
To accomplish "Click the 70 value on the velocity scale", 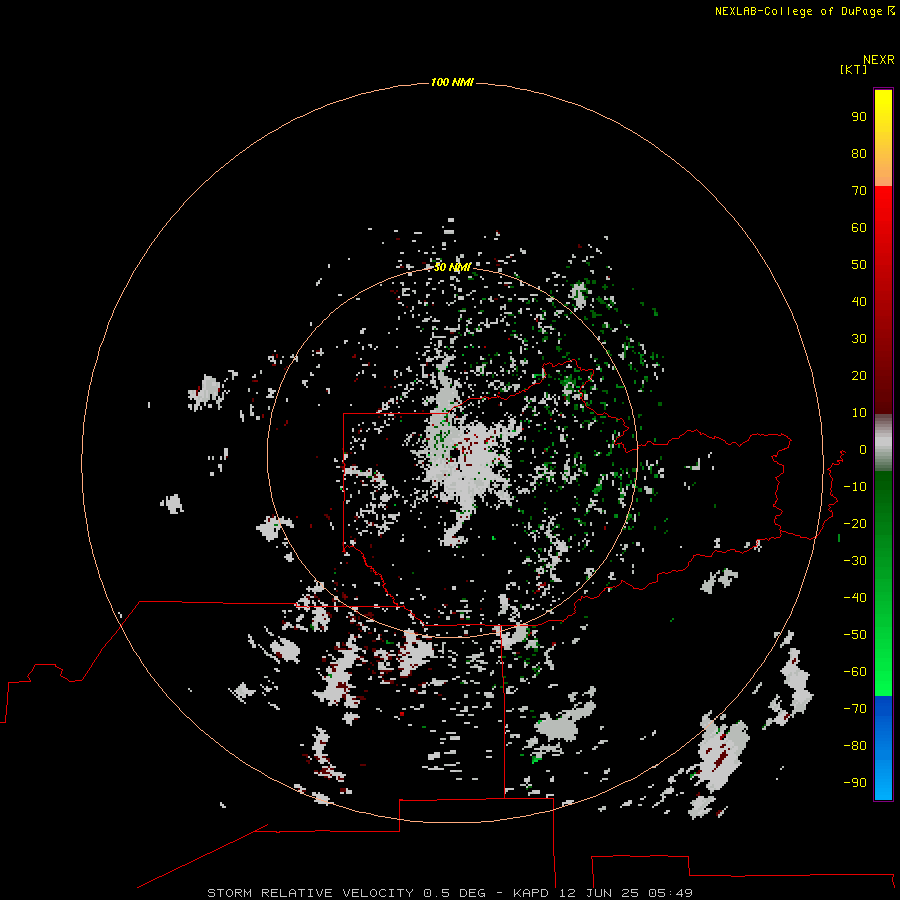I will click(859, 191).
